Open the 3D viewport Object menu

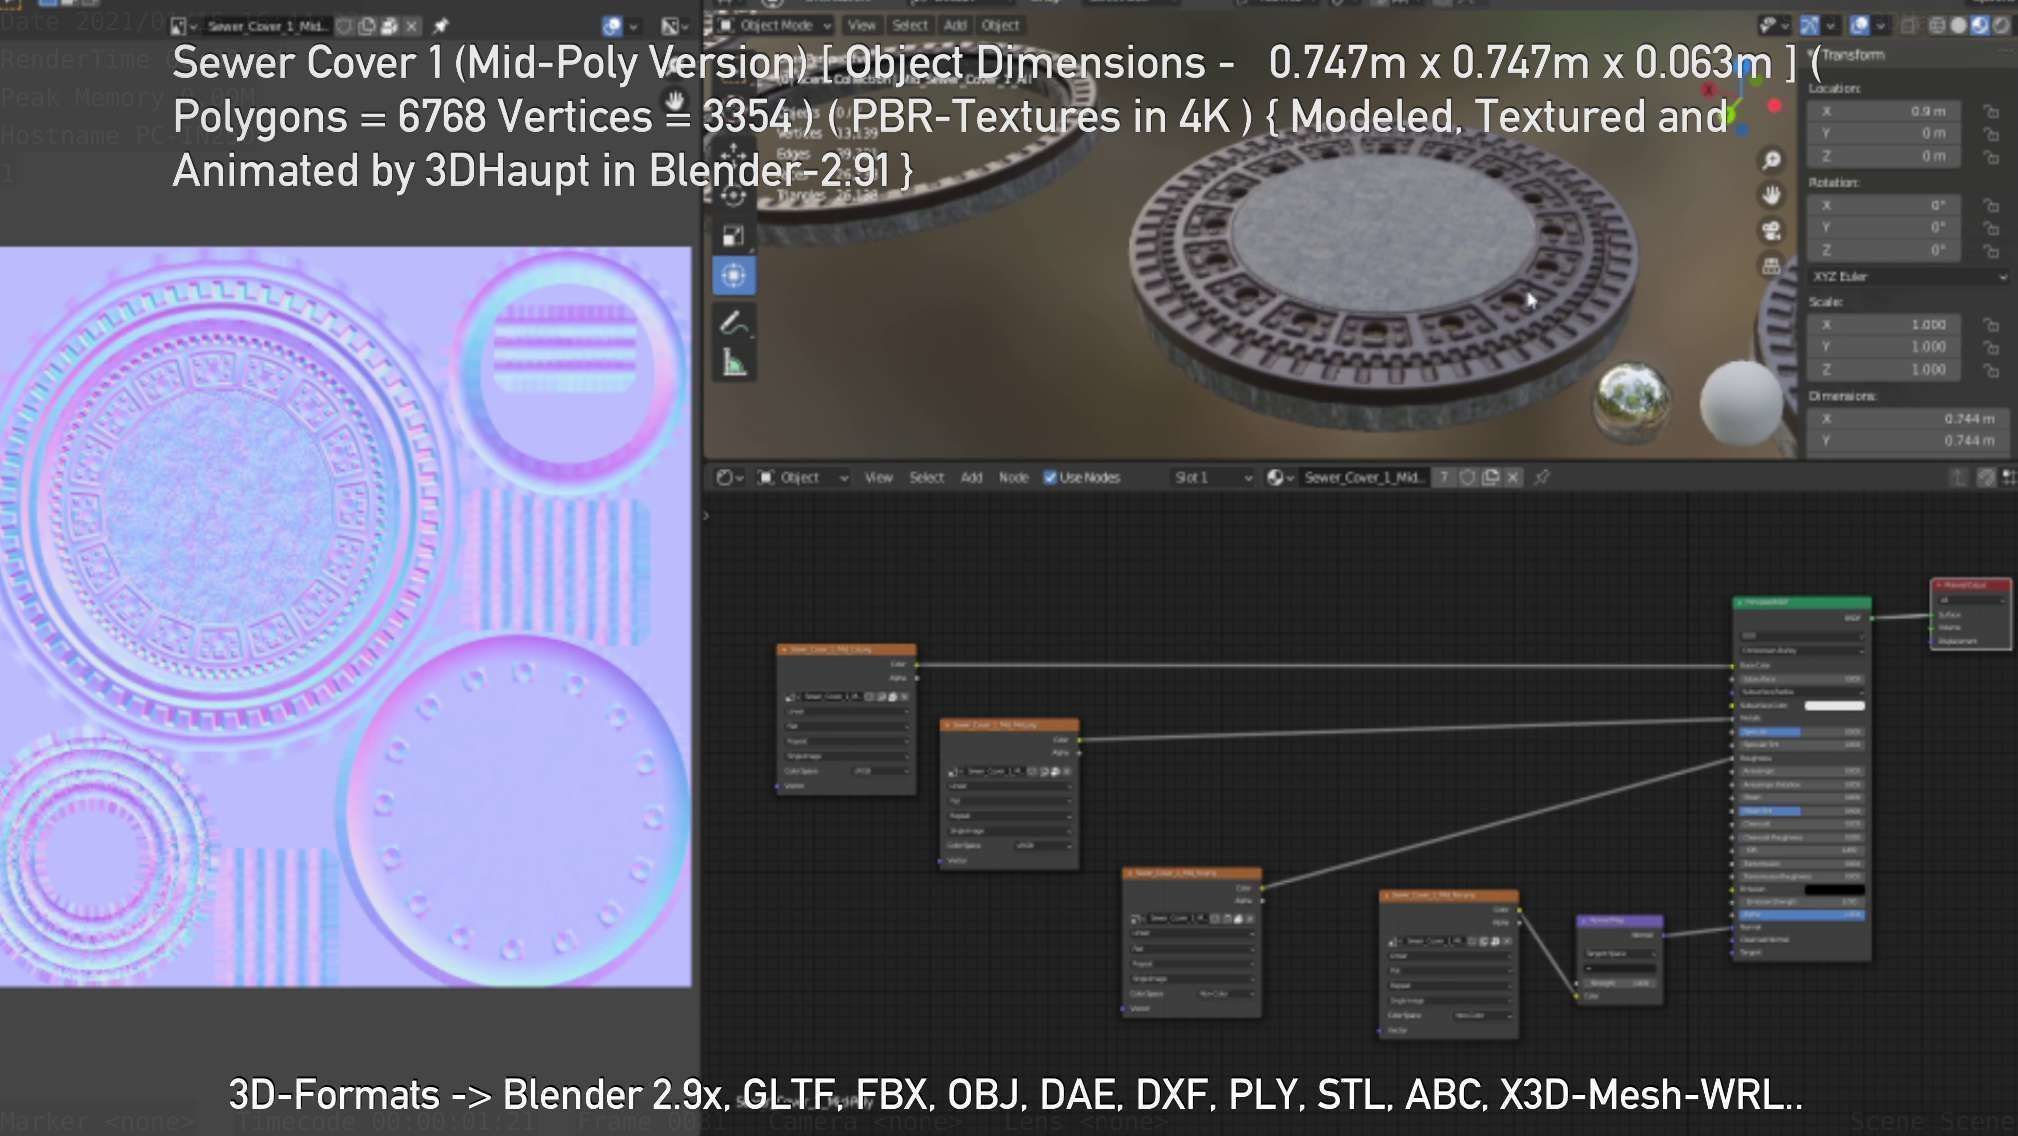(1000, 26)
